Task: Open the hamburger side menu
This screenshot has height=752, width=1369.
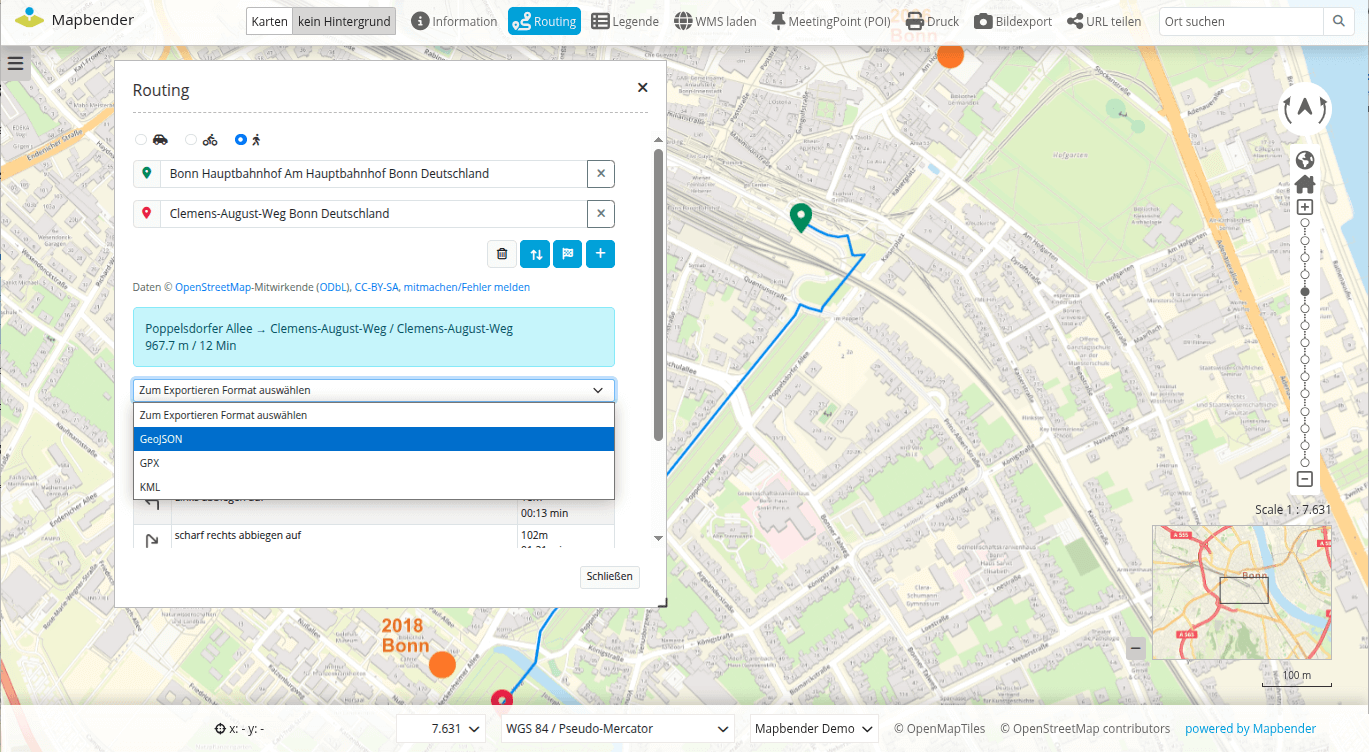Action: pyautogui.click(x=15, y=65)
